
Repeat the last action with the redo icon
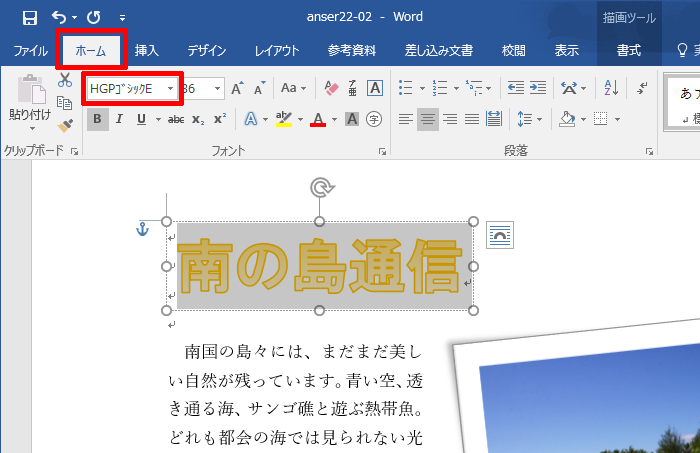point(94,17)
